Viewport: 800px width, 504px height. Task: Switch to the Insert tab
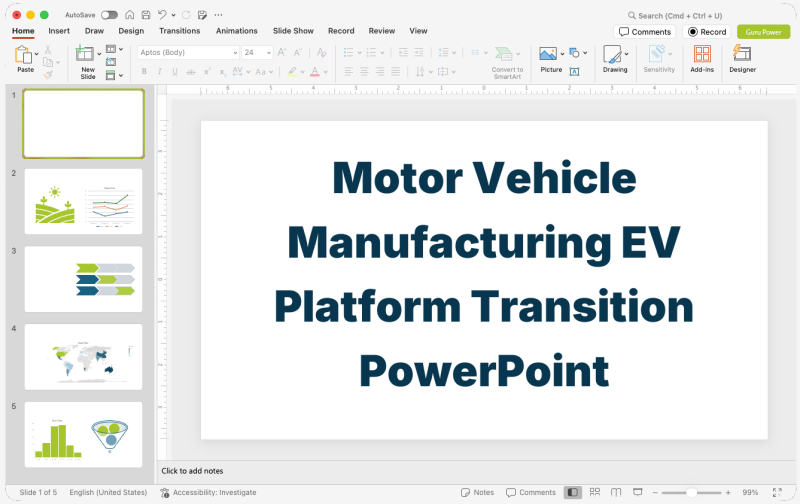(x=59, y=31)
